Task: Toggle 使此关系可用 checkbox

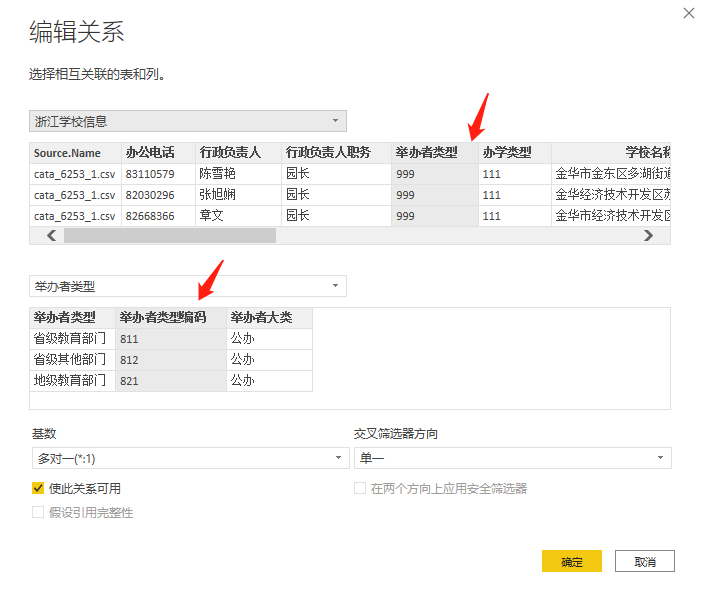Action: click(x=38, y=489)
